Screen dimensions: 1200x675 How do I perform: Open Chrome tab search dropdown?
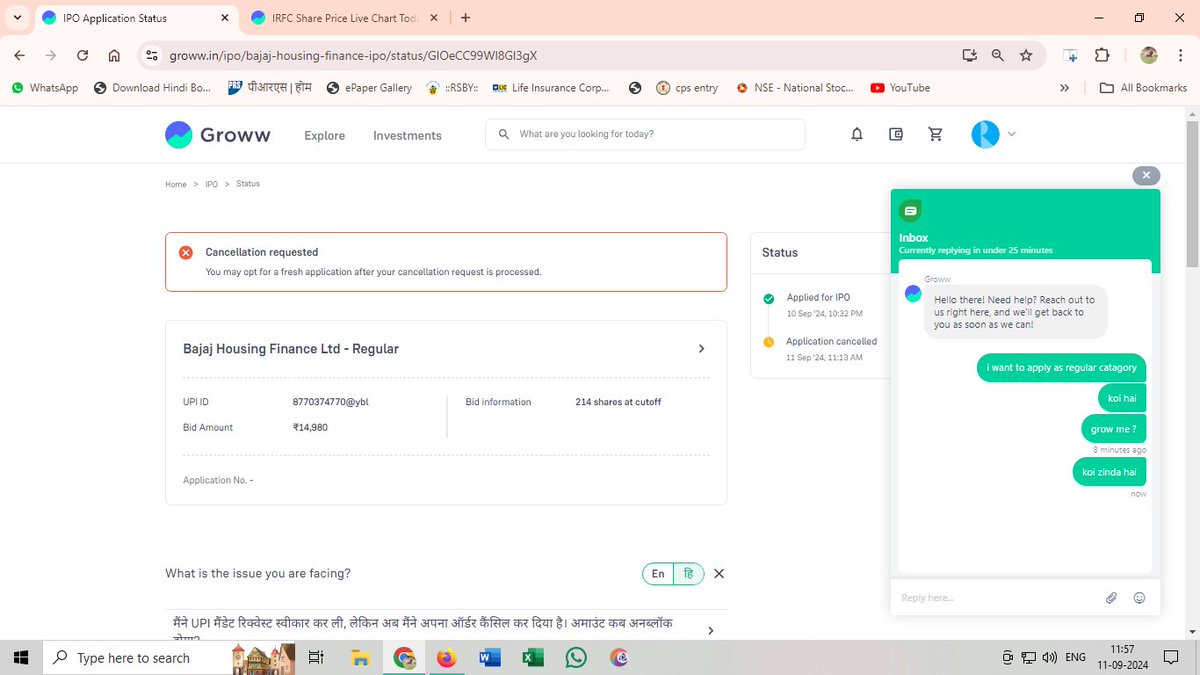coord(18,18)
